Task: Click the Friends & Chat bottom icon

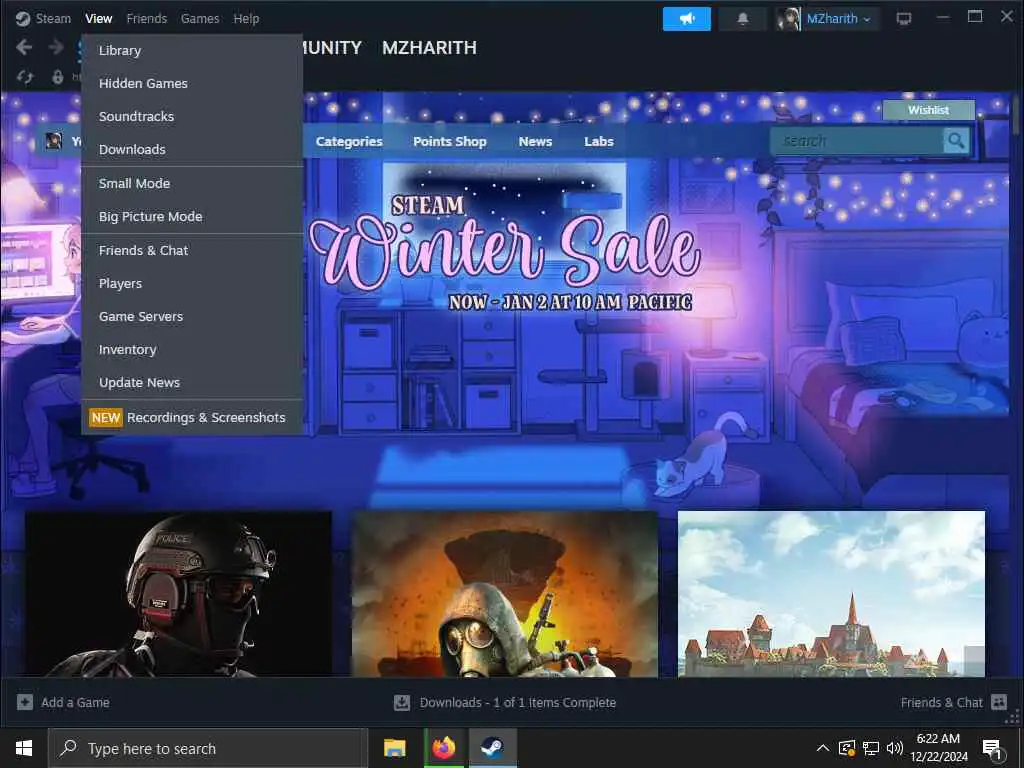Action: (999, 702)
